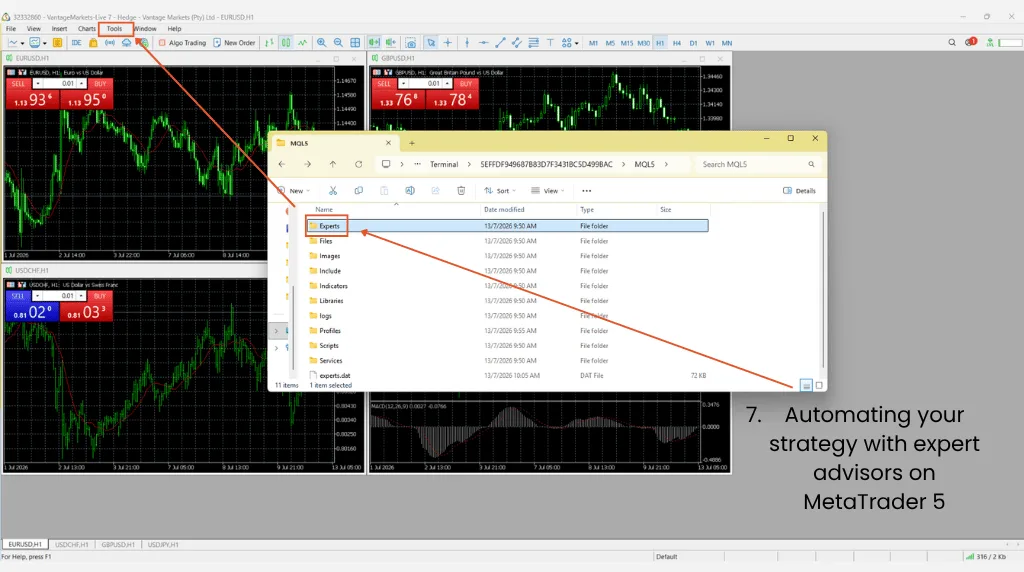
Task: Toggle chart auto scroll button
Action: [x=374, y=43]
